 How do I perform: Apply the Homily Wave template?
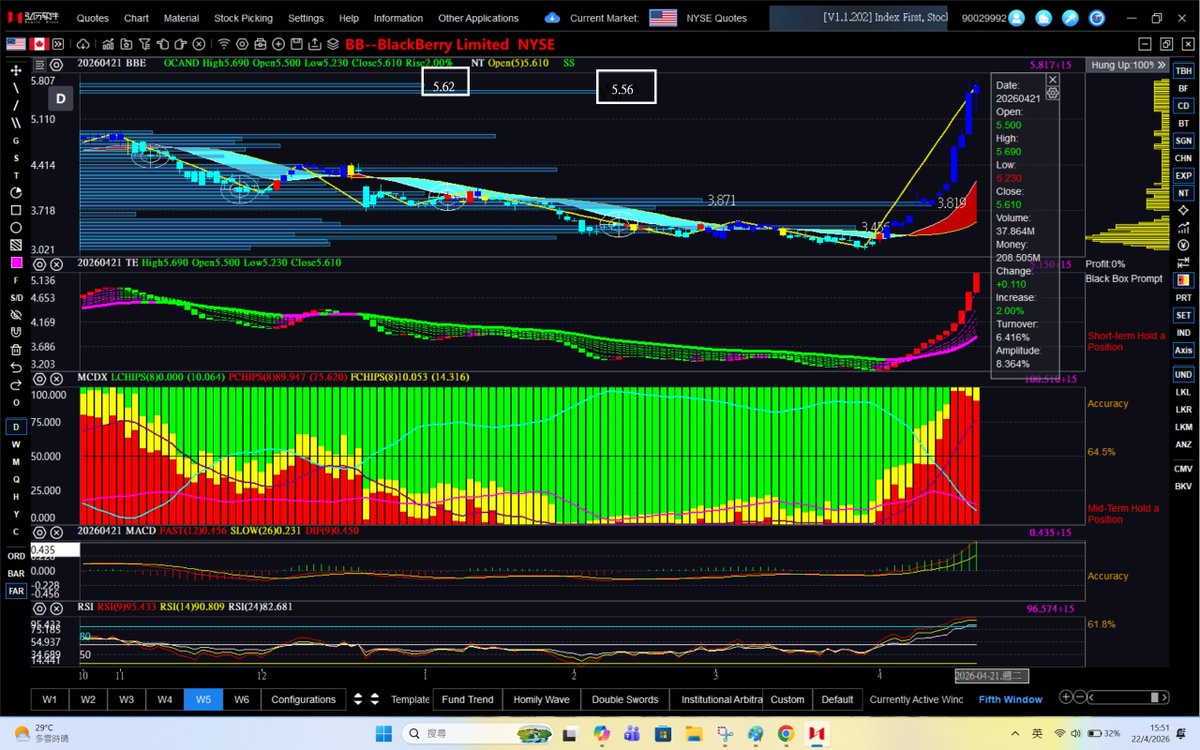[x=541, y=699]
